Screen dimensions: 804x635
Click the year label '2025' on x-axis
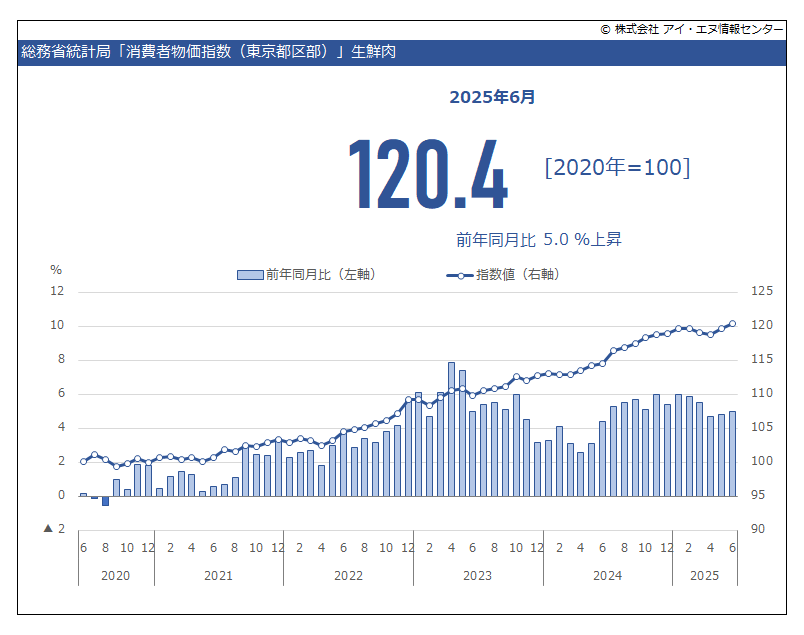pos(705,576)
